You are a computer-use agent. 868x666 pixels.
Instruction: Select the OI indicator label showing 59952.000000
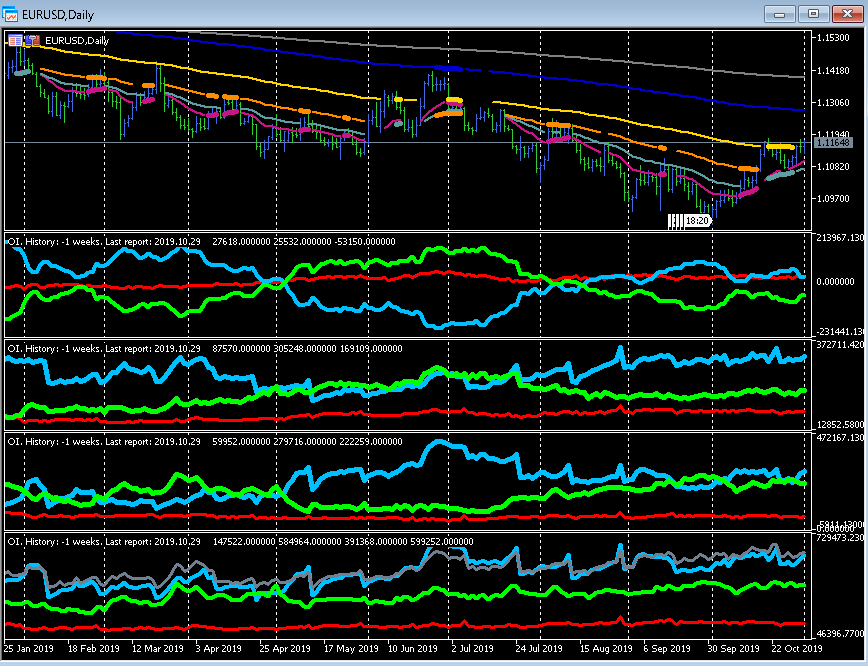click(205, 442)
